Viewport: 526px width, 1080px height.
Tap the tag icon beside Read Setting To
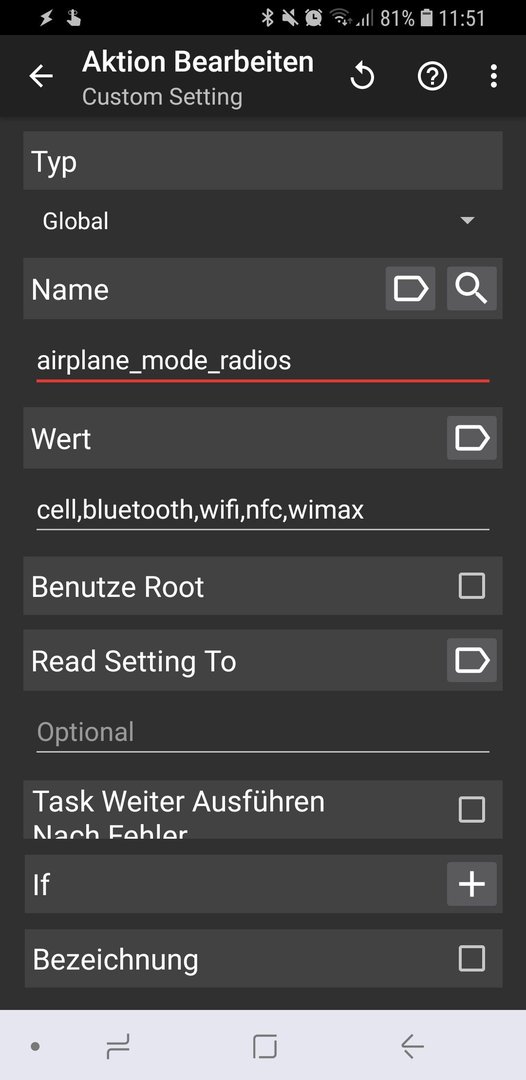tap(472, 661)
